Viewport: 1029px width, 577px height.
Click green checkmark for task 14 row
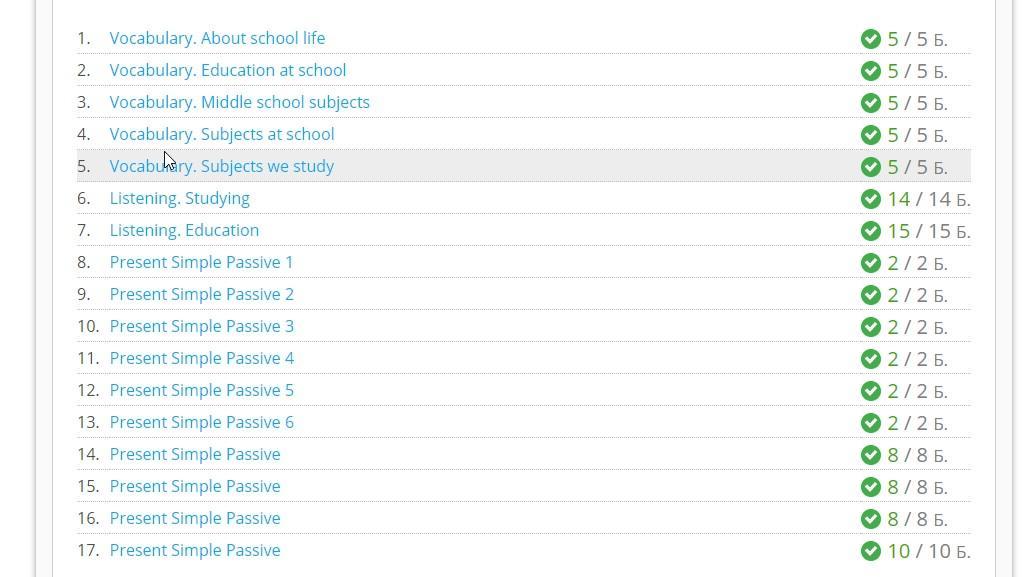point(871,455)
